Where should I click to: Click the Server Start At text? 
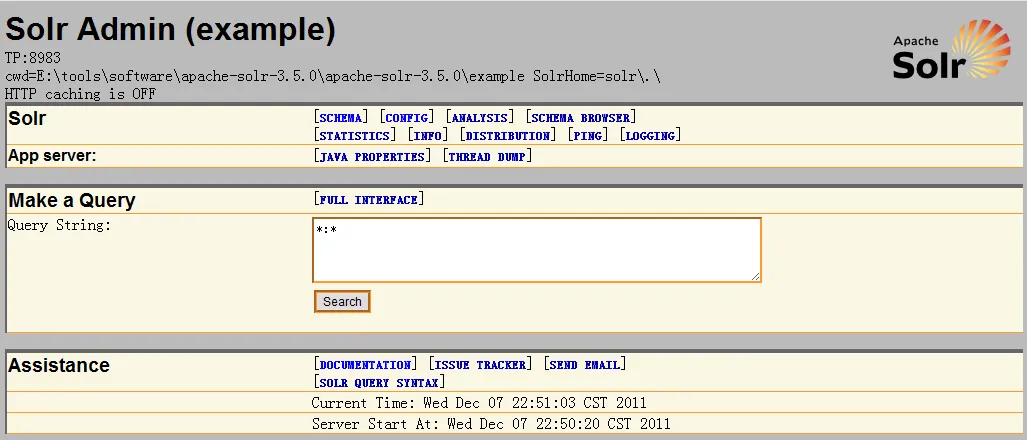491,424
